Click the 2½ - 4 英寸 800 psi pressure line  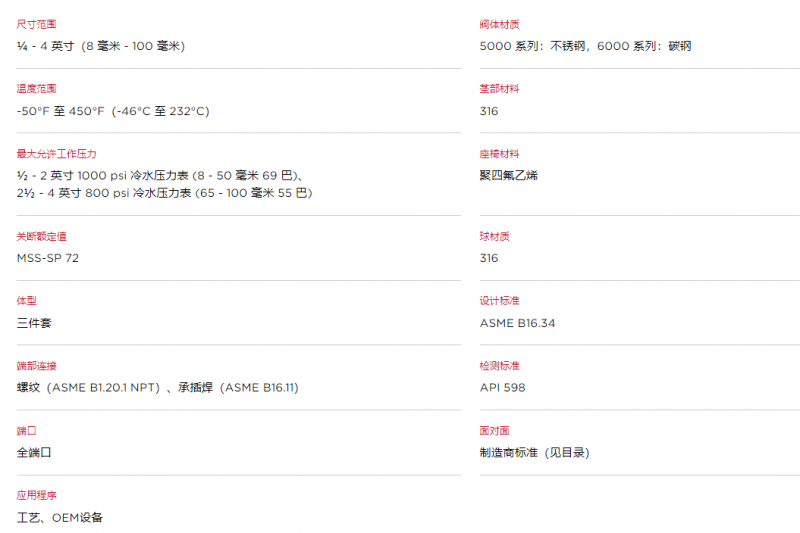tap(164, 193)
